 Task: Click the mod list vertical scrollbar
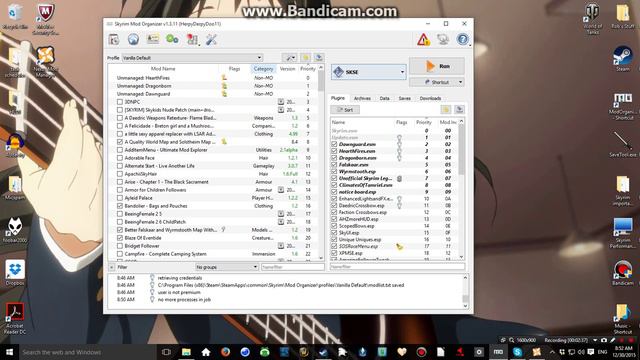pyautogui.click(x=321, y=163)
